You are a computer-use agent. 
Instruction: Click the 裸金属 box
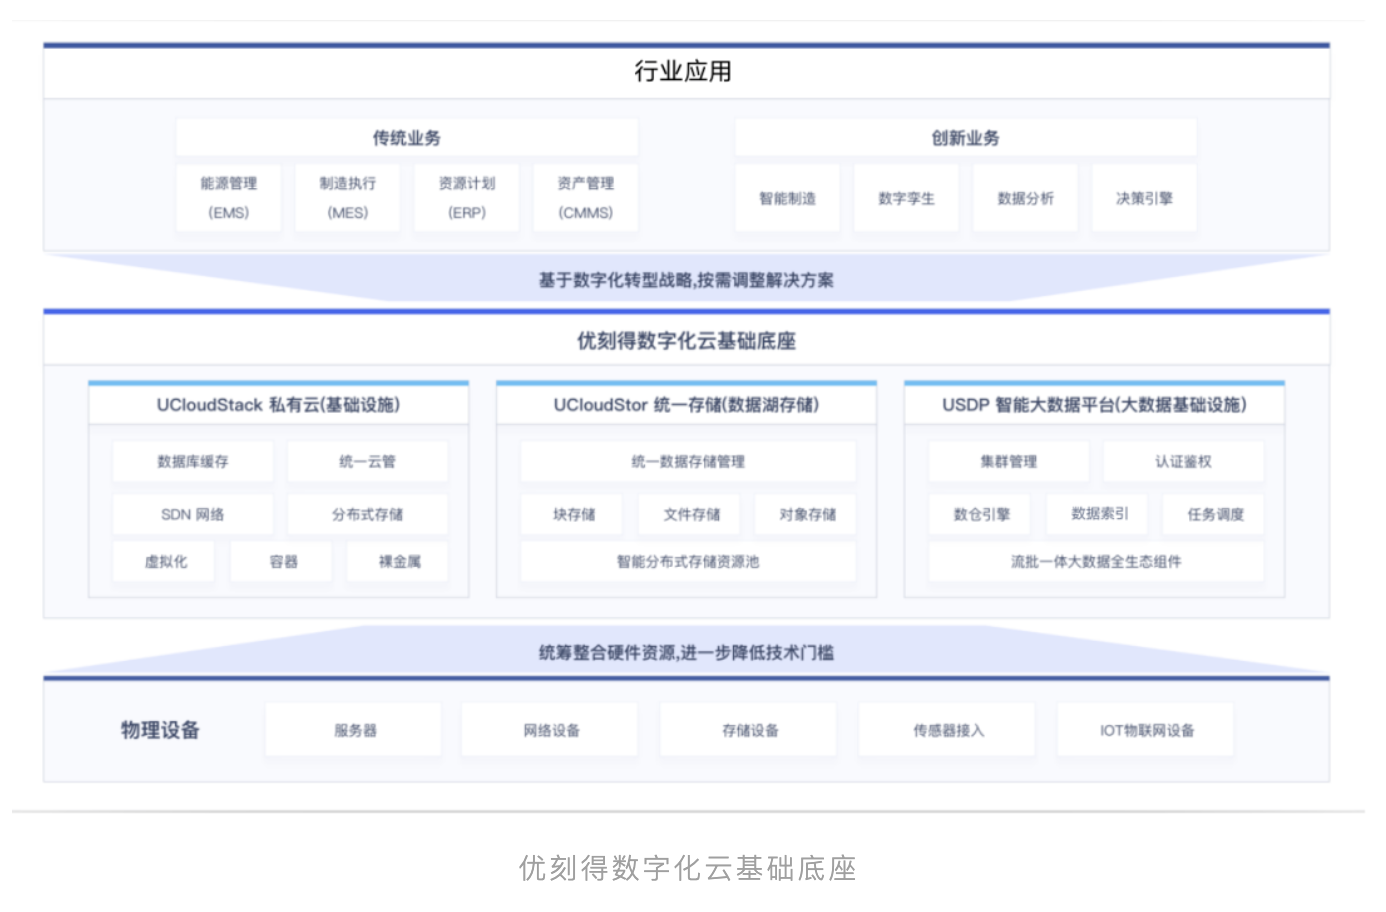coord(399,562)
